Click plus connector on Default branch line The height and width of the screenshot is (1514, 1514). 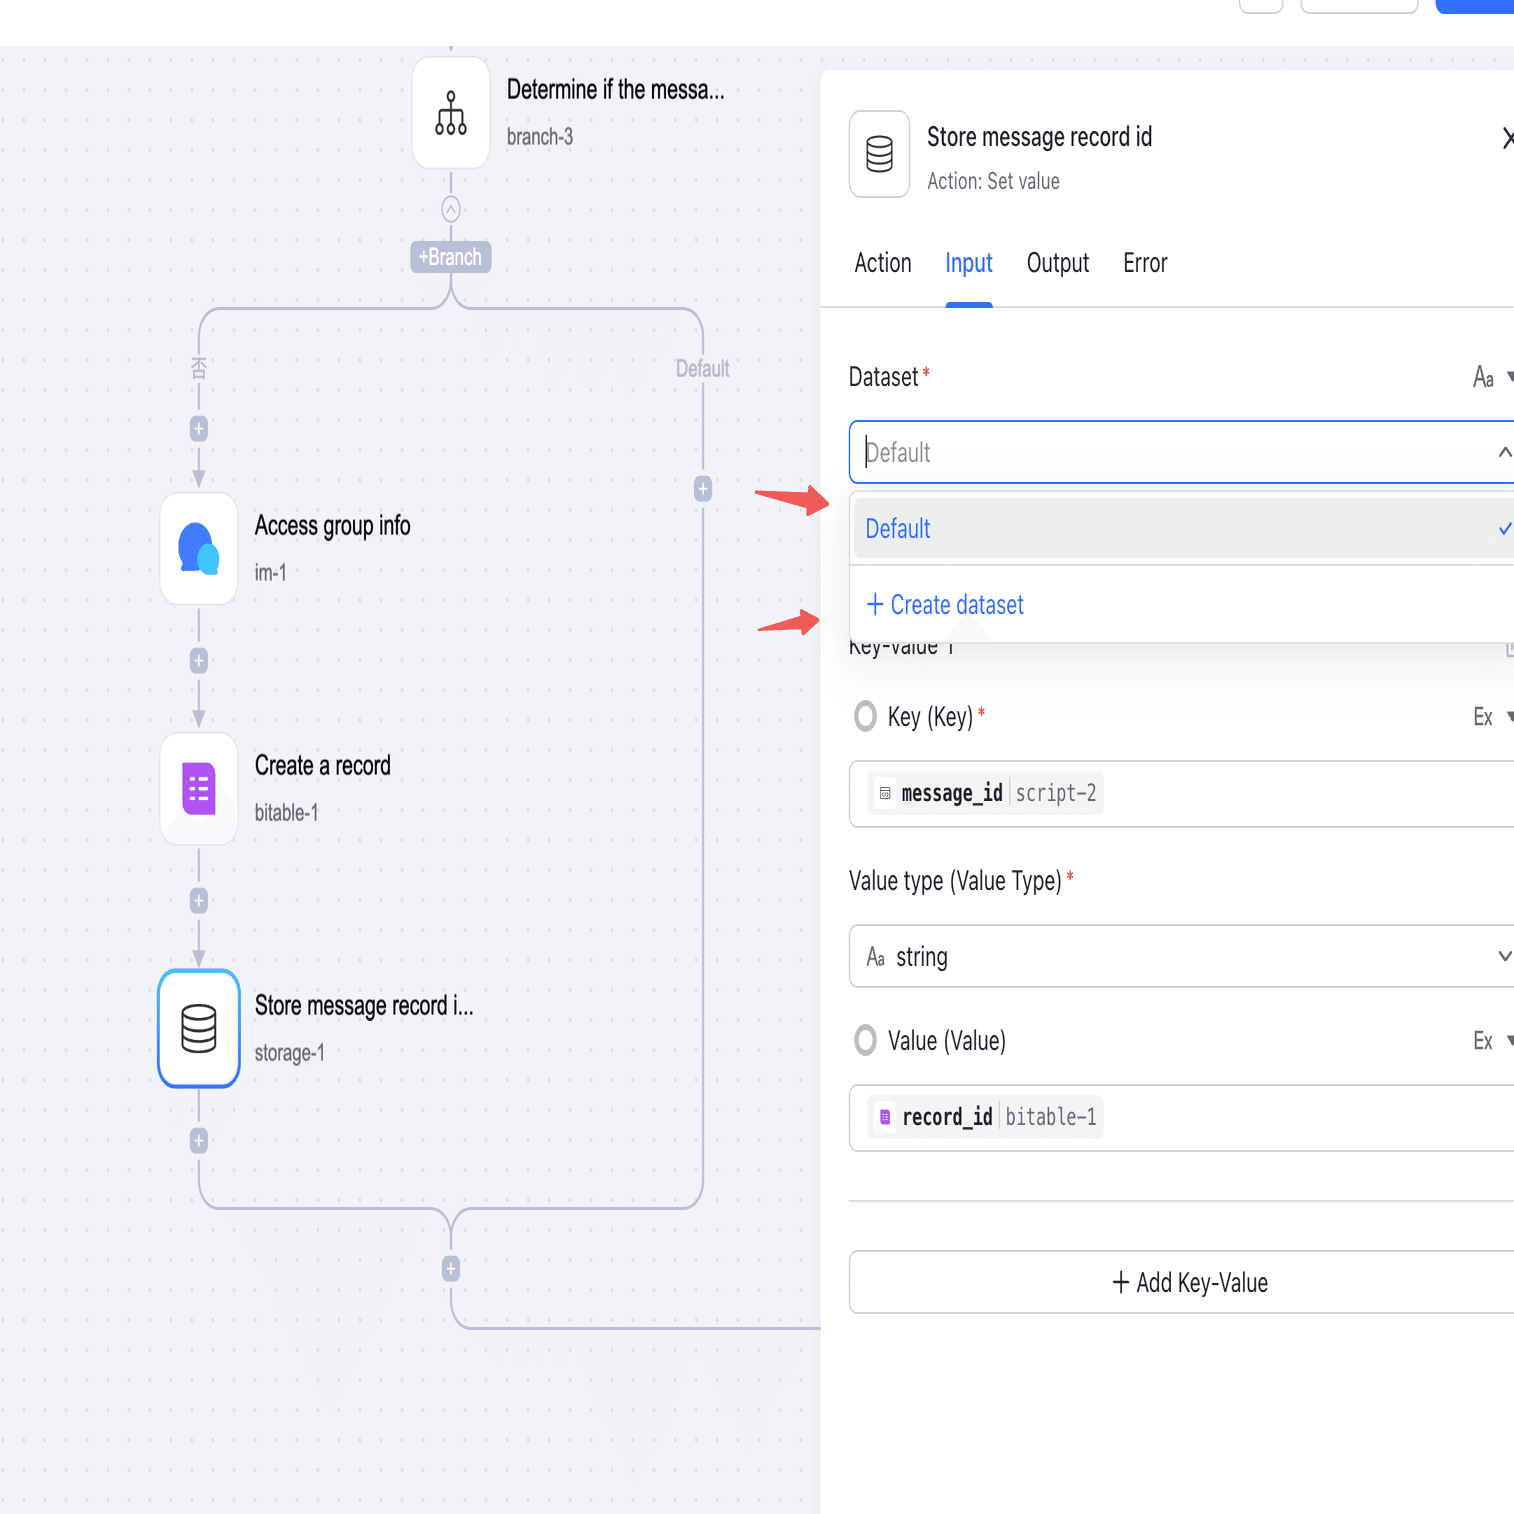tap(703, 489)
